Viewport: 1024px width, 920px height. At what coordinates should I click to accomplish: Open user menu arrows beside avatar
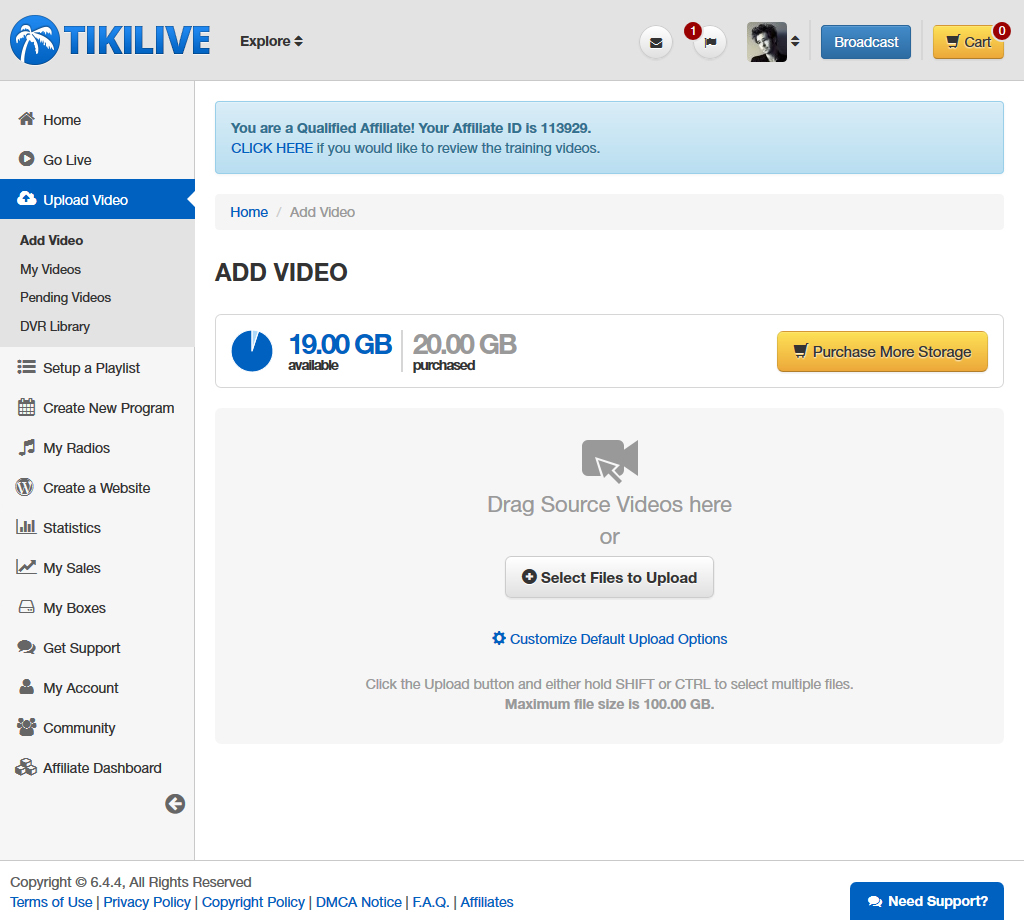[x=795, y=42]
